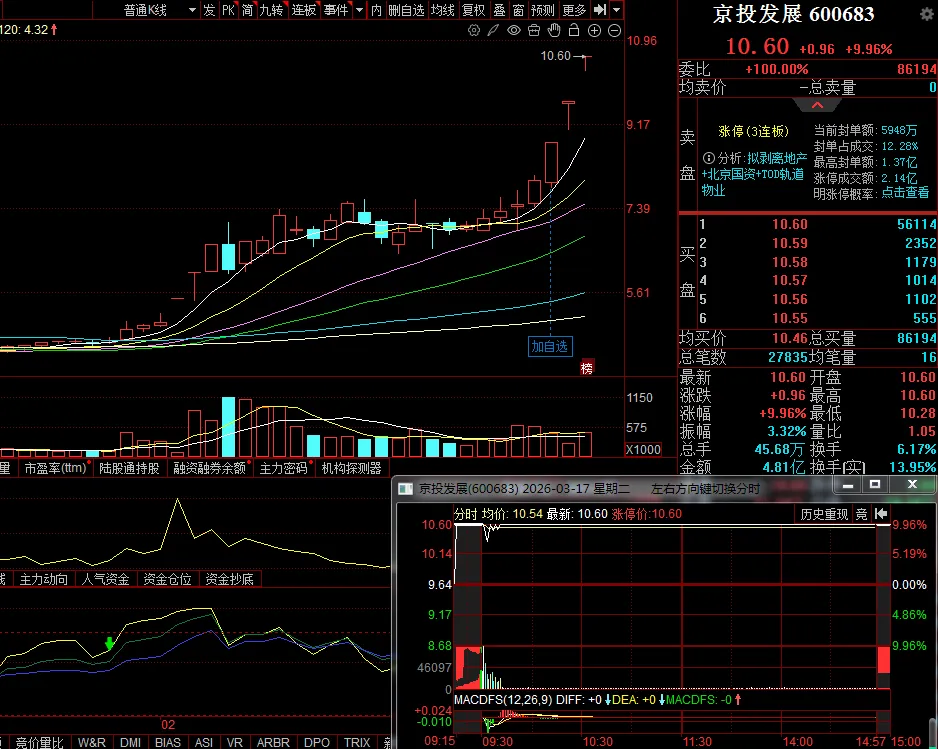Select the 资金抄底 tab
The image size is (938, 749).
[229, 579]
